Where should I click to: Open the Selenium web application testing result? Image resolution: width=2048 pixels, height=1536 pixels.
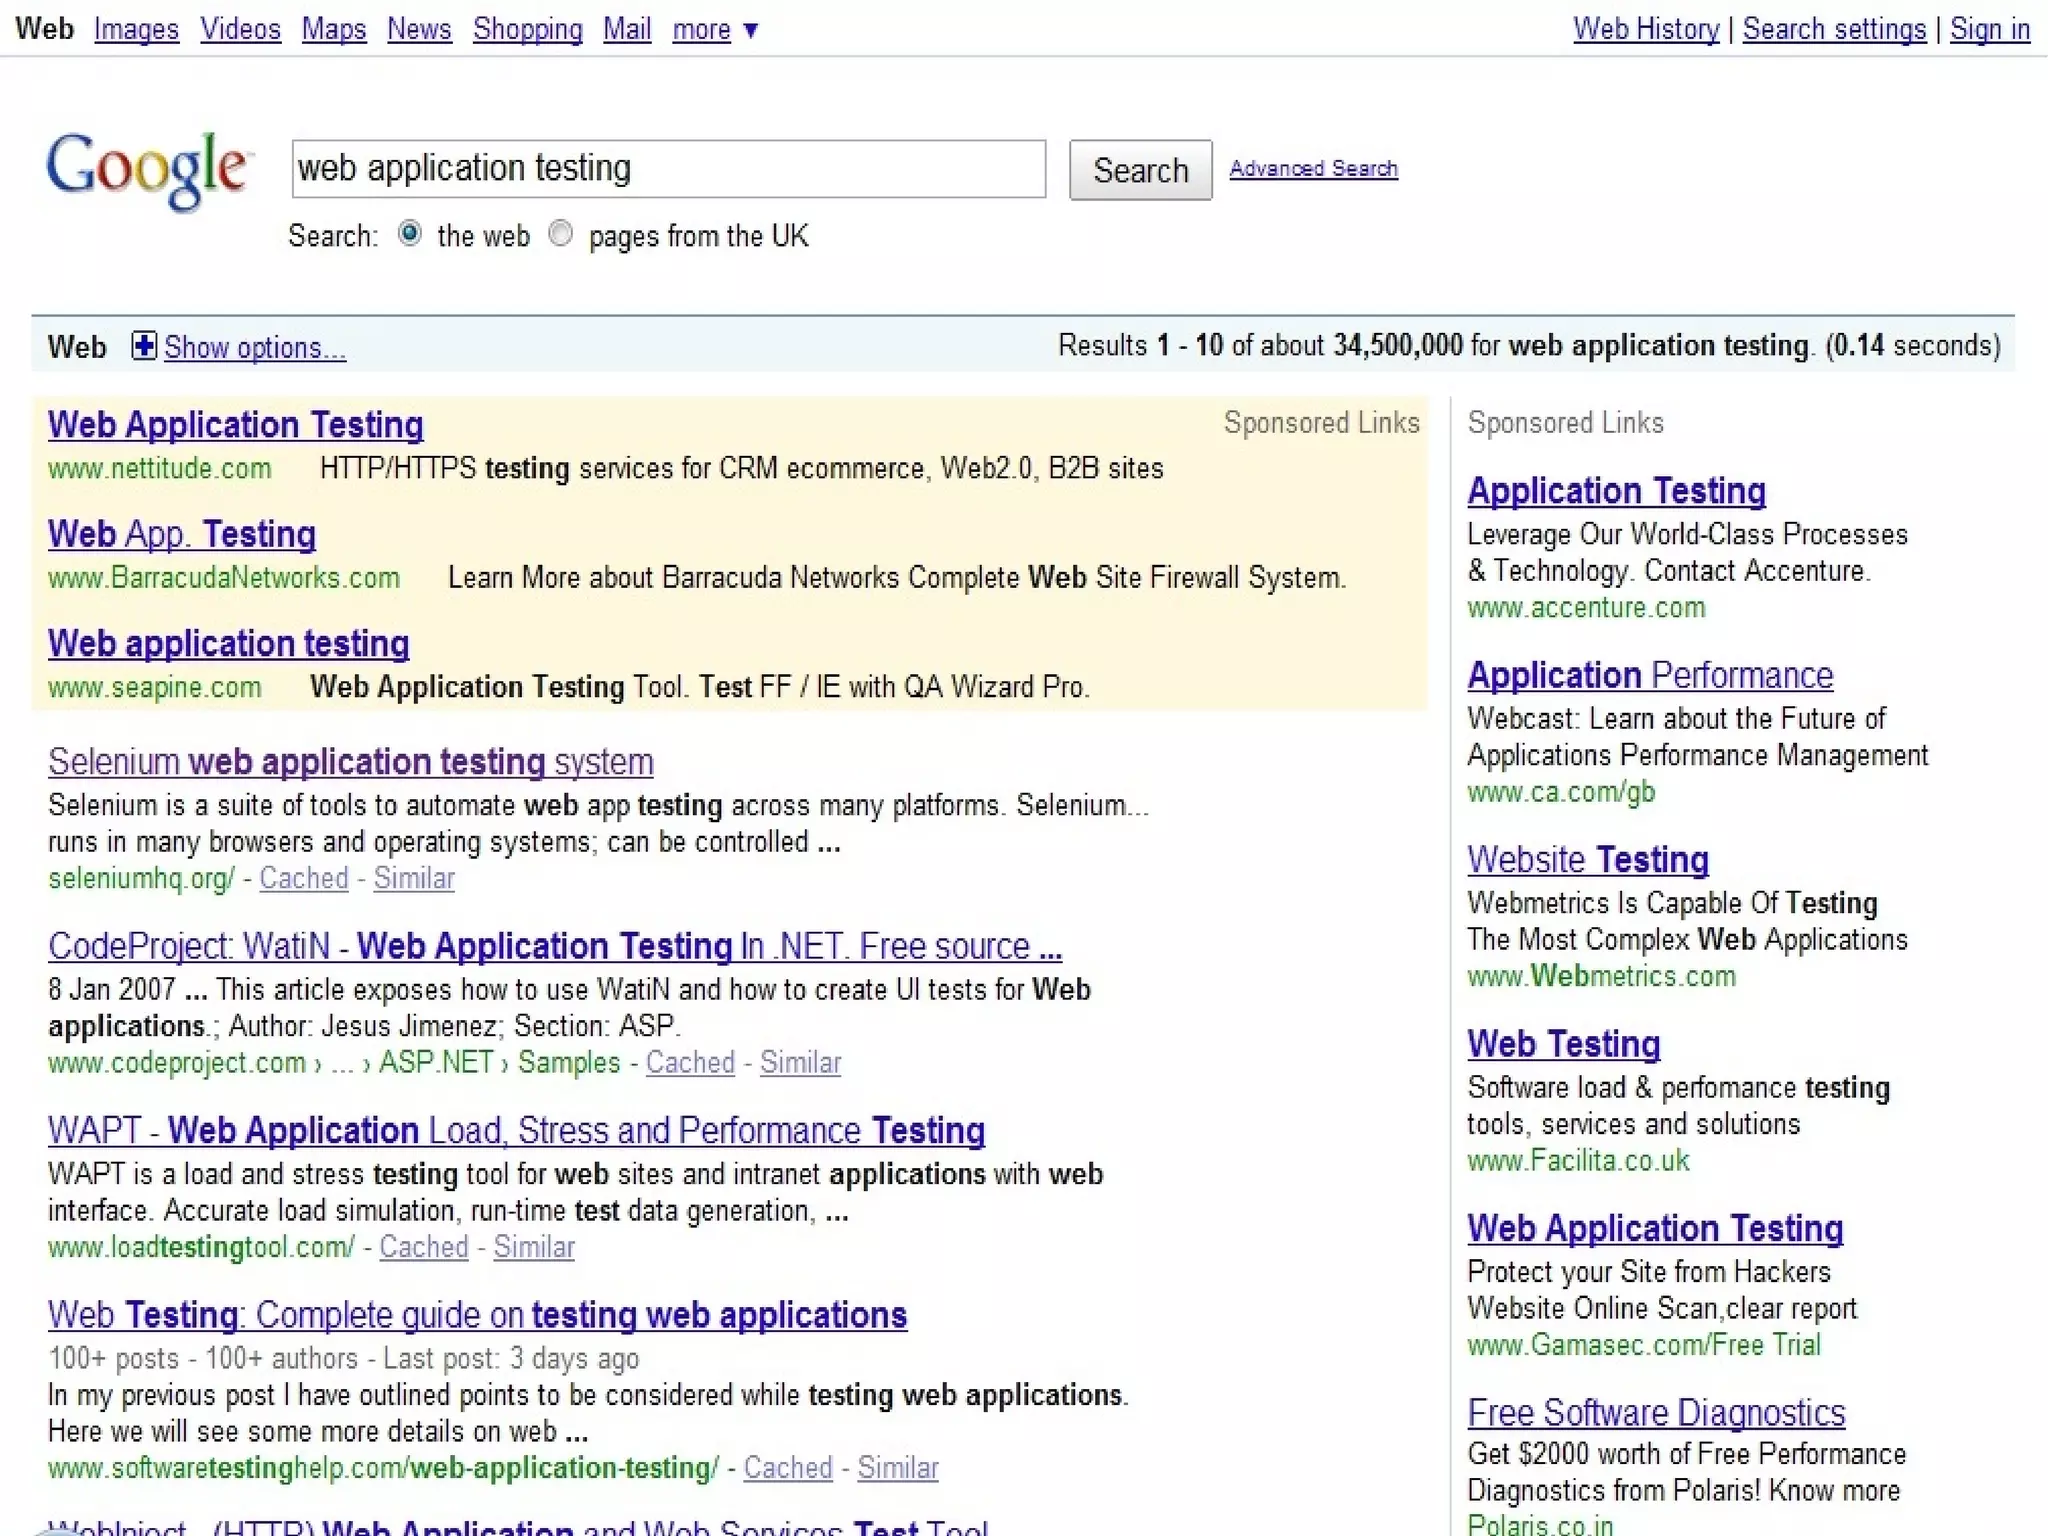pyautogui.click(x=350, y=762)
